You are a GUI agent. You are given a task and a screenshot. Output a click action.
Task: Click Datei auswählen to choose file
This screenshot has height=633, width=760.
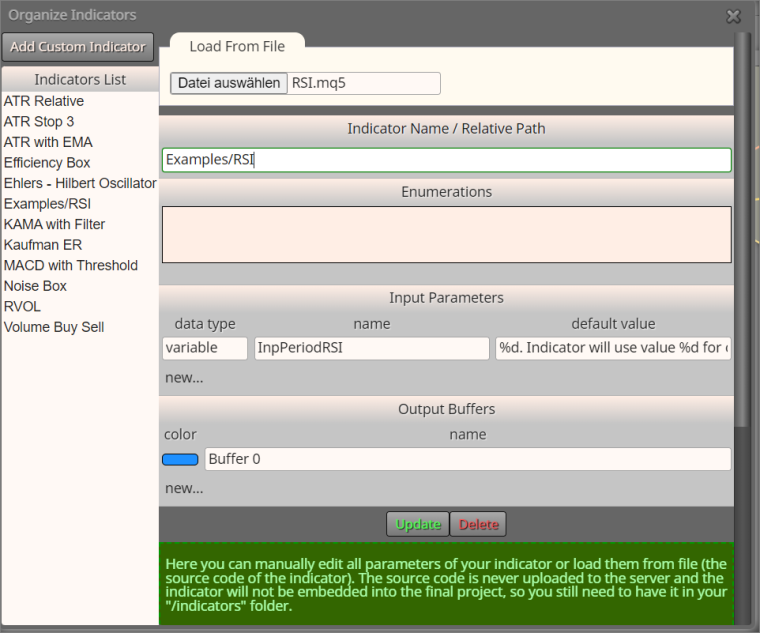(229, 83)
